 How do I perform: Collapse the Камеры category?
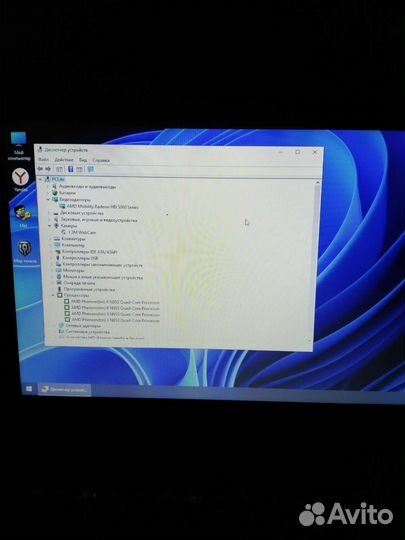click(50, 226)
